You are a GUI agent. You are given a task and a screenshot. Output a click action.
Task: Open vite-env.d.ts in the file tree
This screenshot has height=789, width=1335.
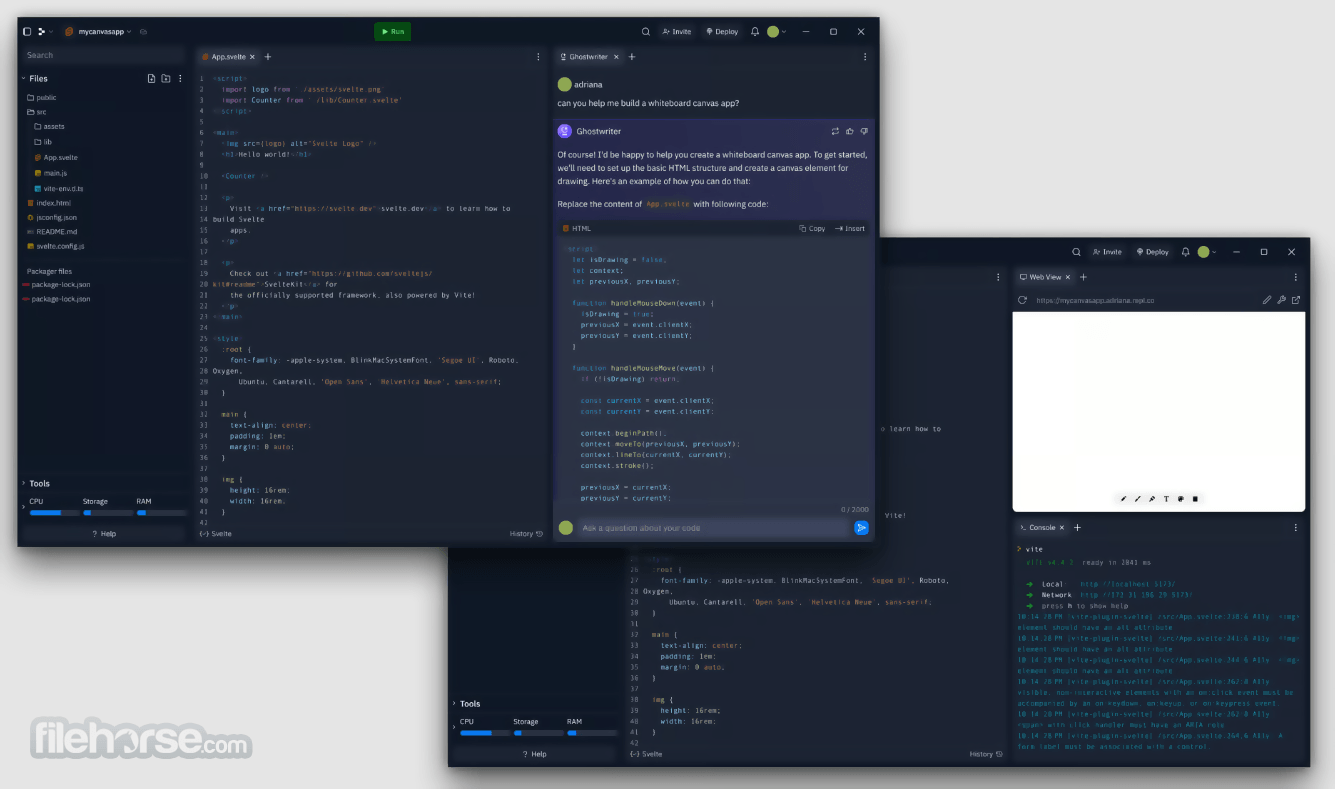[58, 188]
